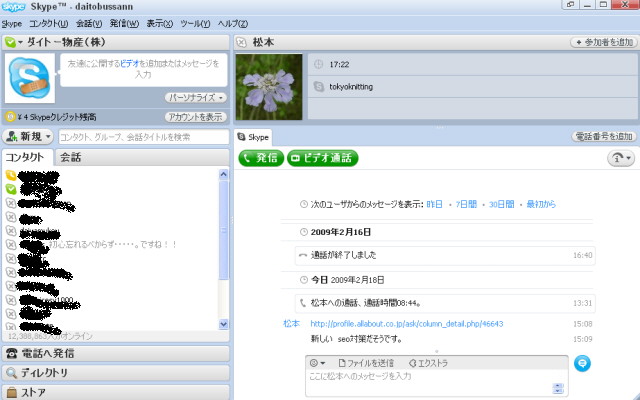Click the ビデオ link in mood message
The width and height of the screenshot is (640, 400).
click(129, 64)
